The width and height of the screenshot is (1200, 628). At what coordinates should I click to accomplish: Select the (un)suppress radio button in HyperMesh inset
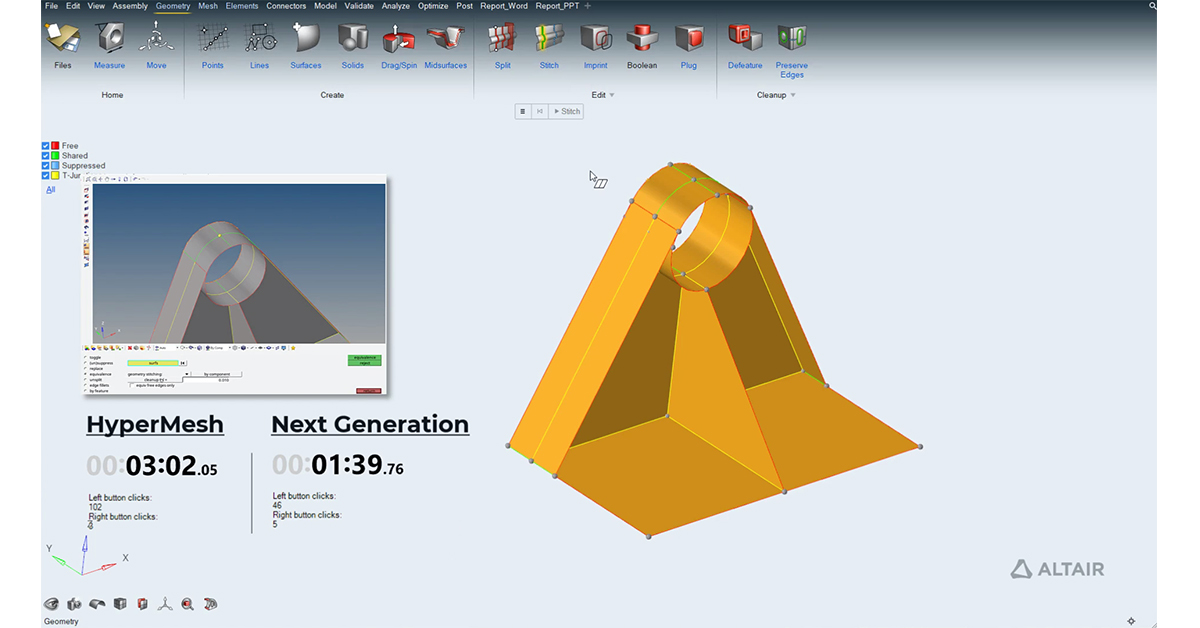point(86,363)
